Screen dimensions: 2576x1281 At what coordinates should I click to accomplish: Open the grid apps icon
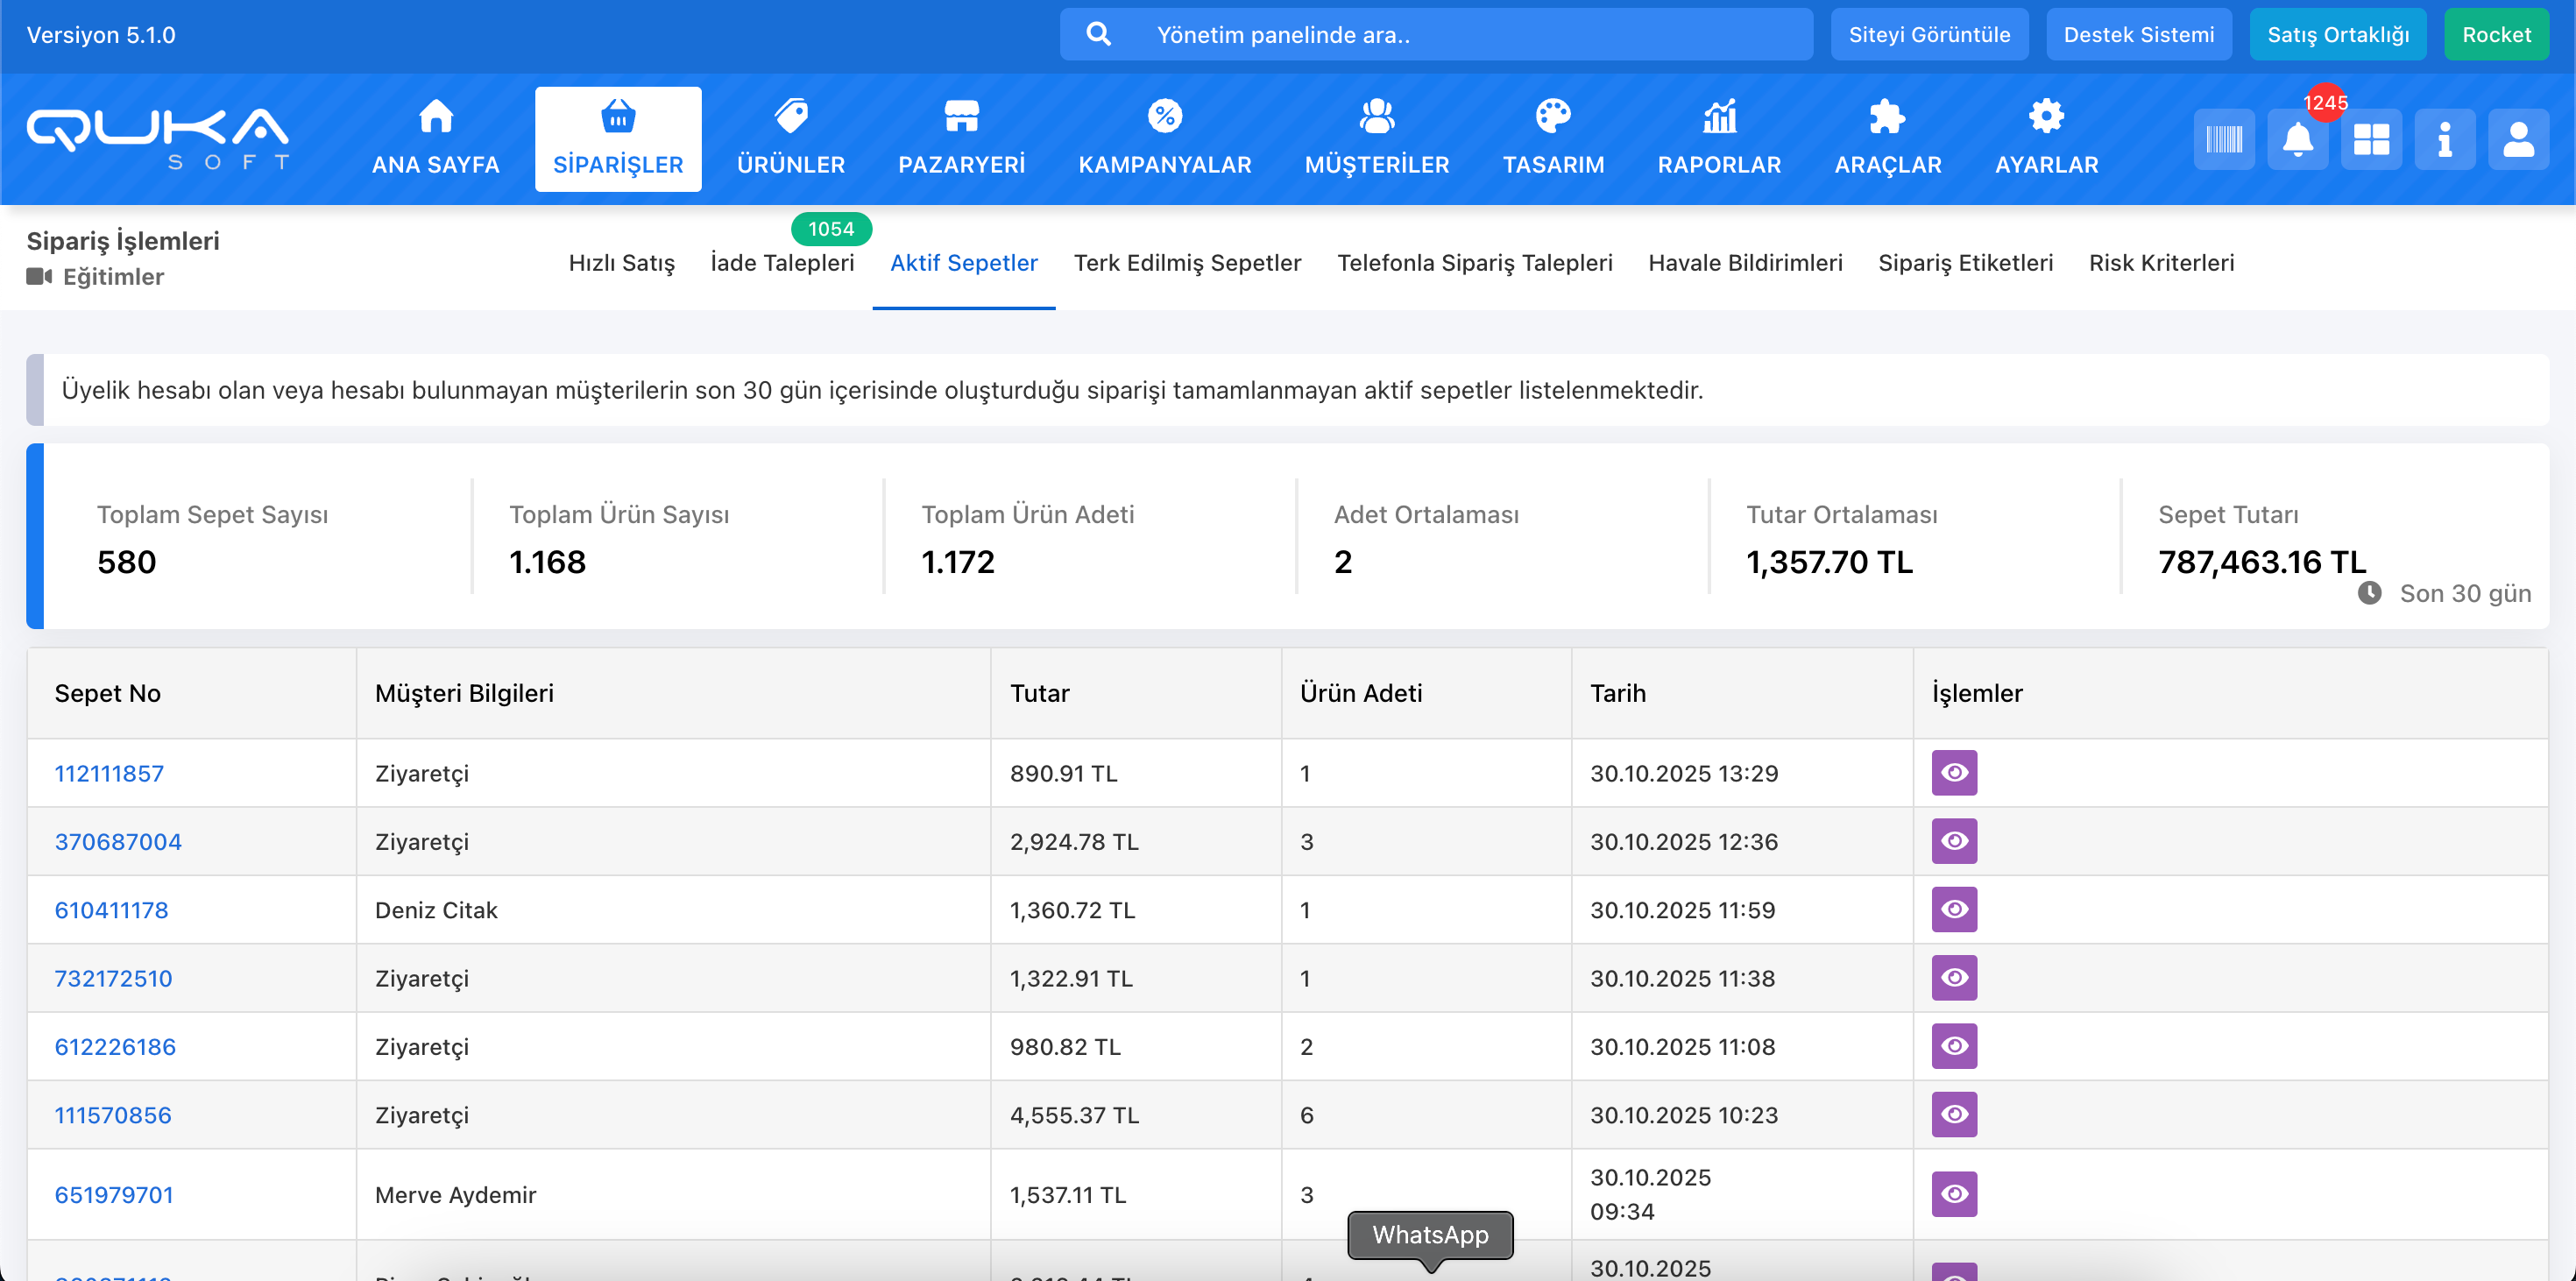click(x=2370, y=140)
